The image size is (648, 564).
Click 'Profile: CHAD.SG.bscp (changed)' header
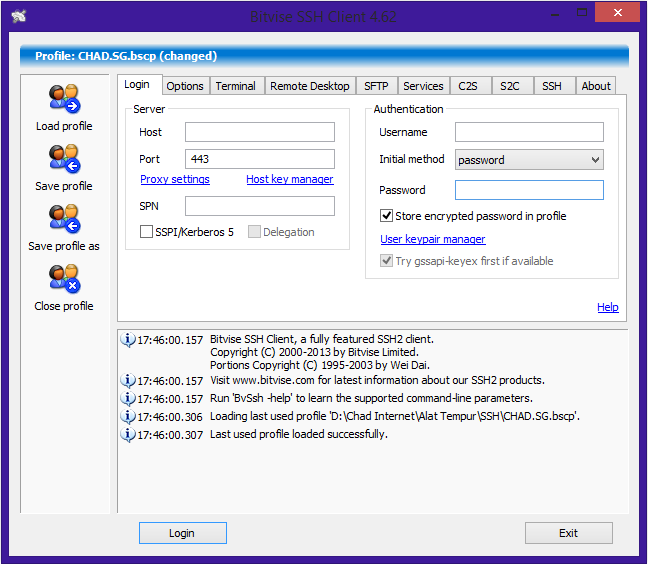click(x=126, y=56)
